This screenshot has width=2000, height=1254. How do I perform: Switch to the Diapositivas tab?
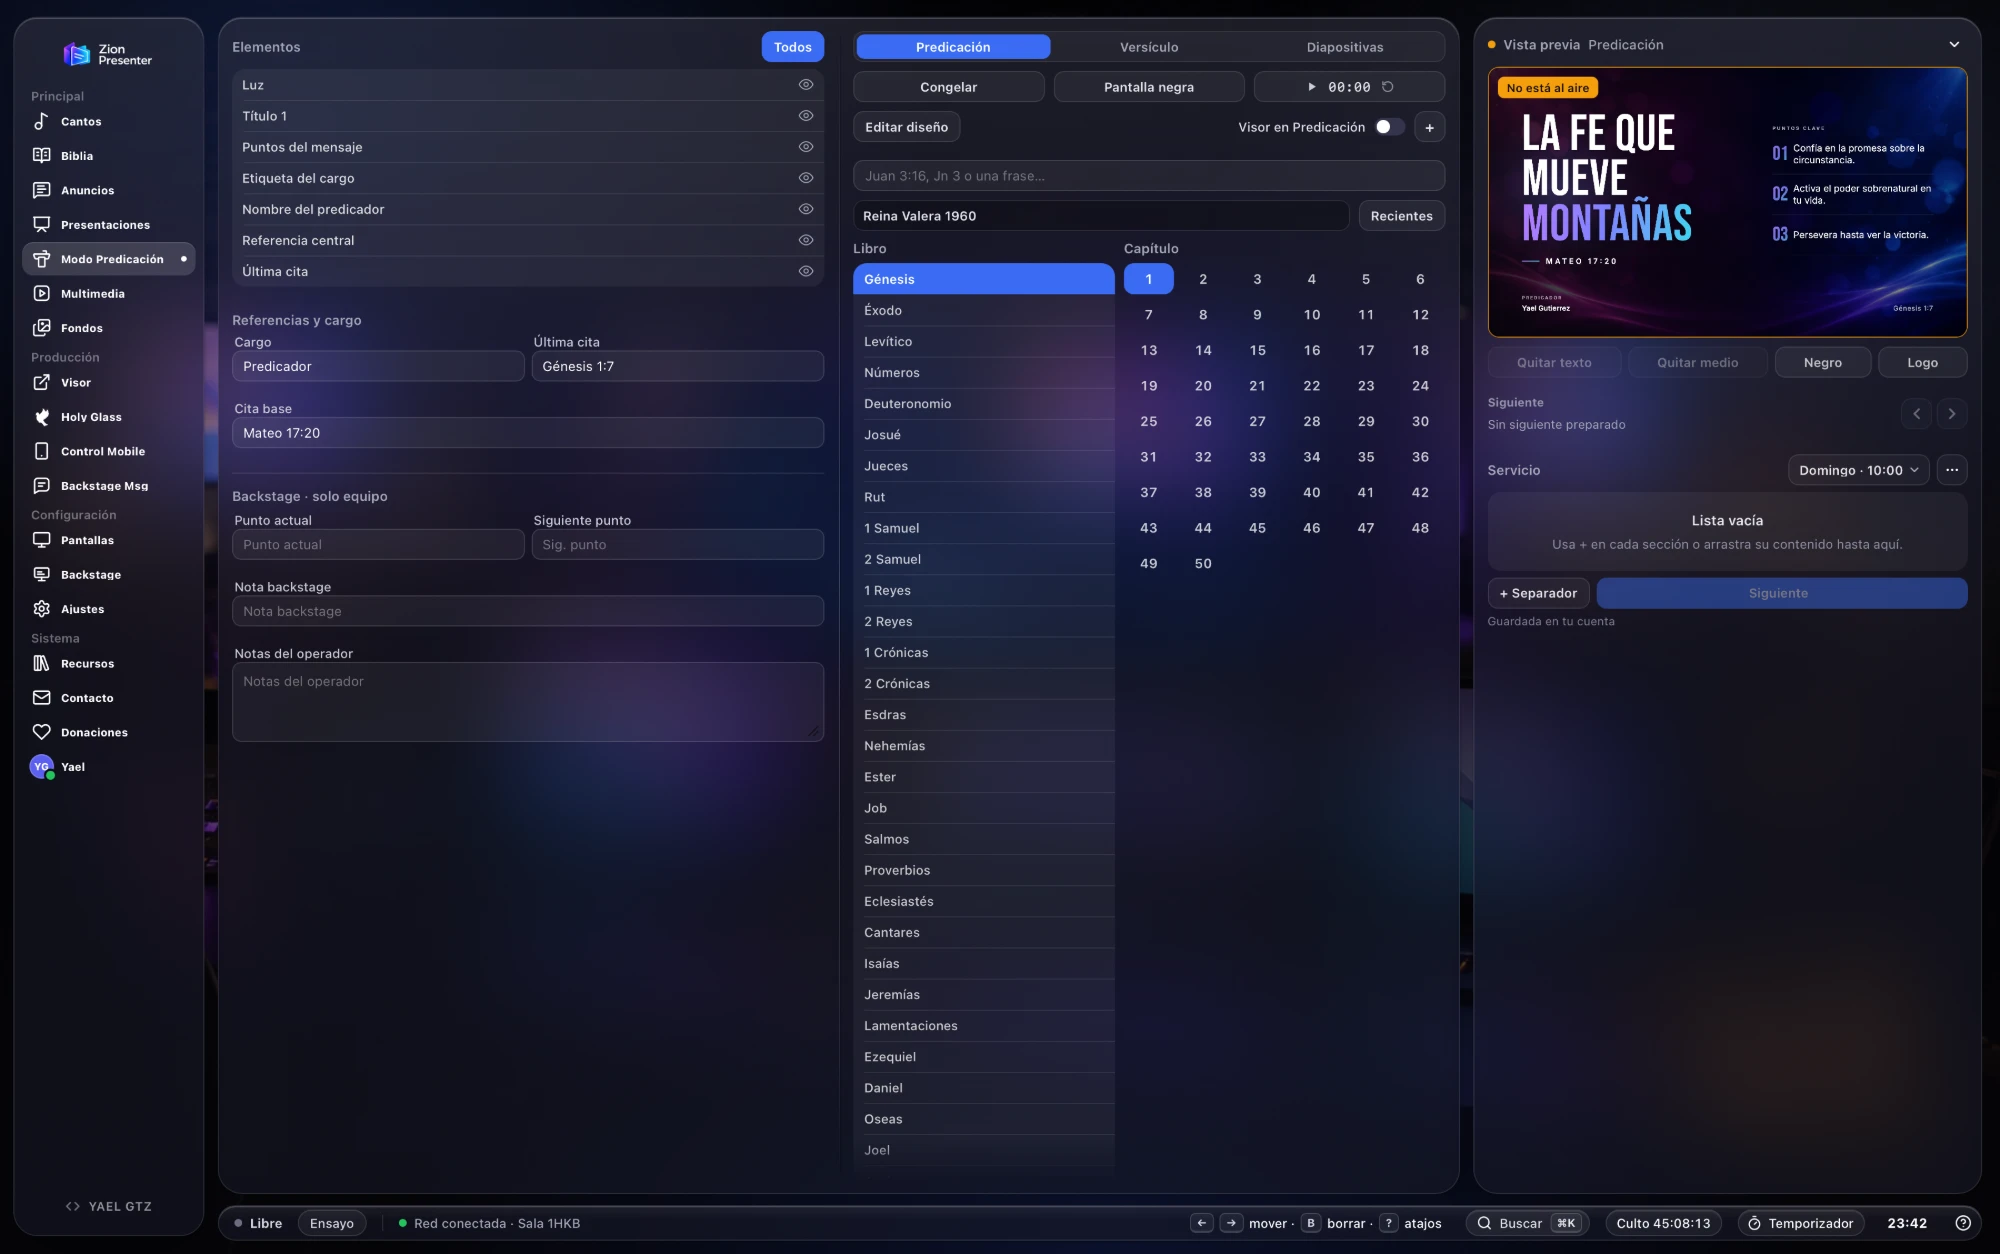tap(1345, 47)
